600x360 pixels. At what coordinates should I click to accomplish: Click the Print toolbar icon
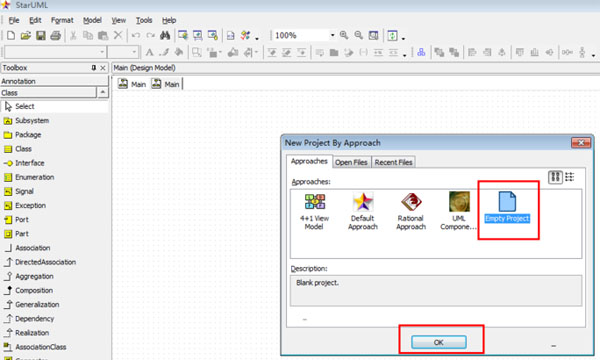[x=55, y=36]
